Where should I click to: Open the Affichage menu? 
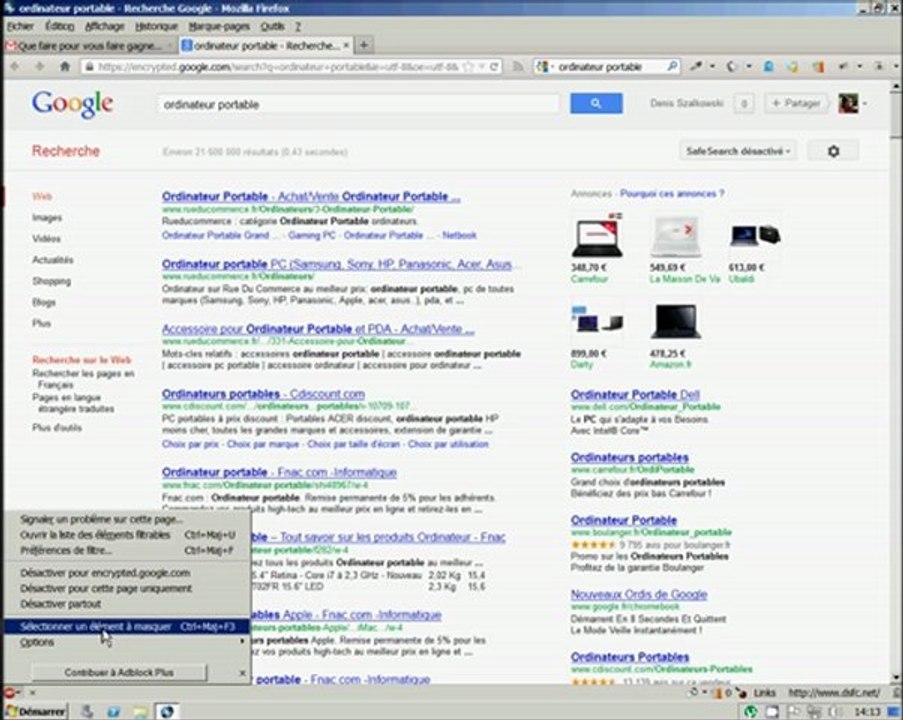[x=104, y=26]
